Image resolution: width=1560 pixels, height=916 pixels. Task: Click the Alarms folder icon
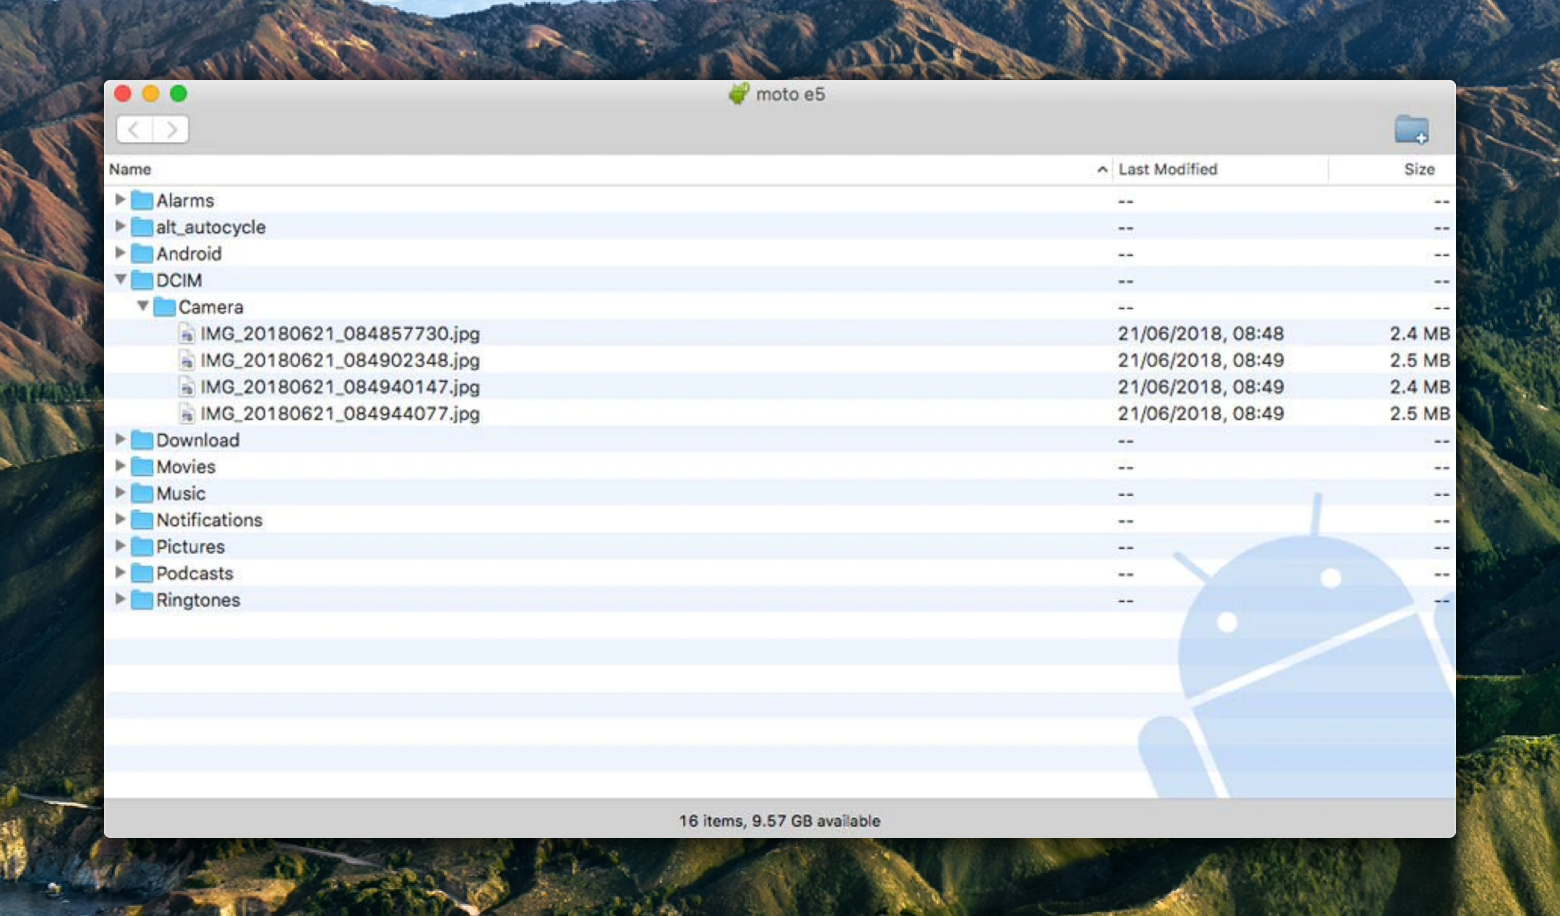(x=142, y=200)
